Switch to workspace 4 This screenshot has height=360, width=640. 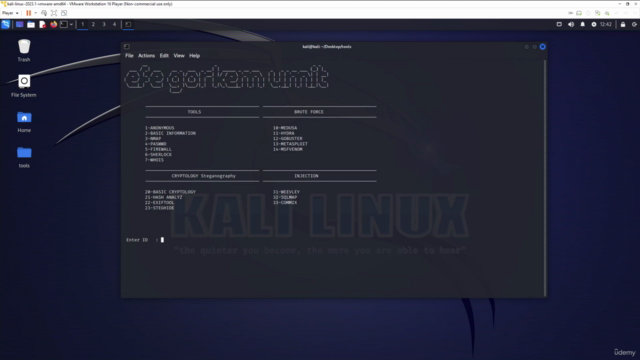coord(114,24)
